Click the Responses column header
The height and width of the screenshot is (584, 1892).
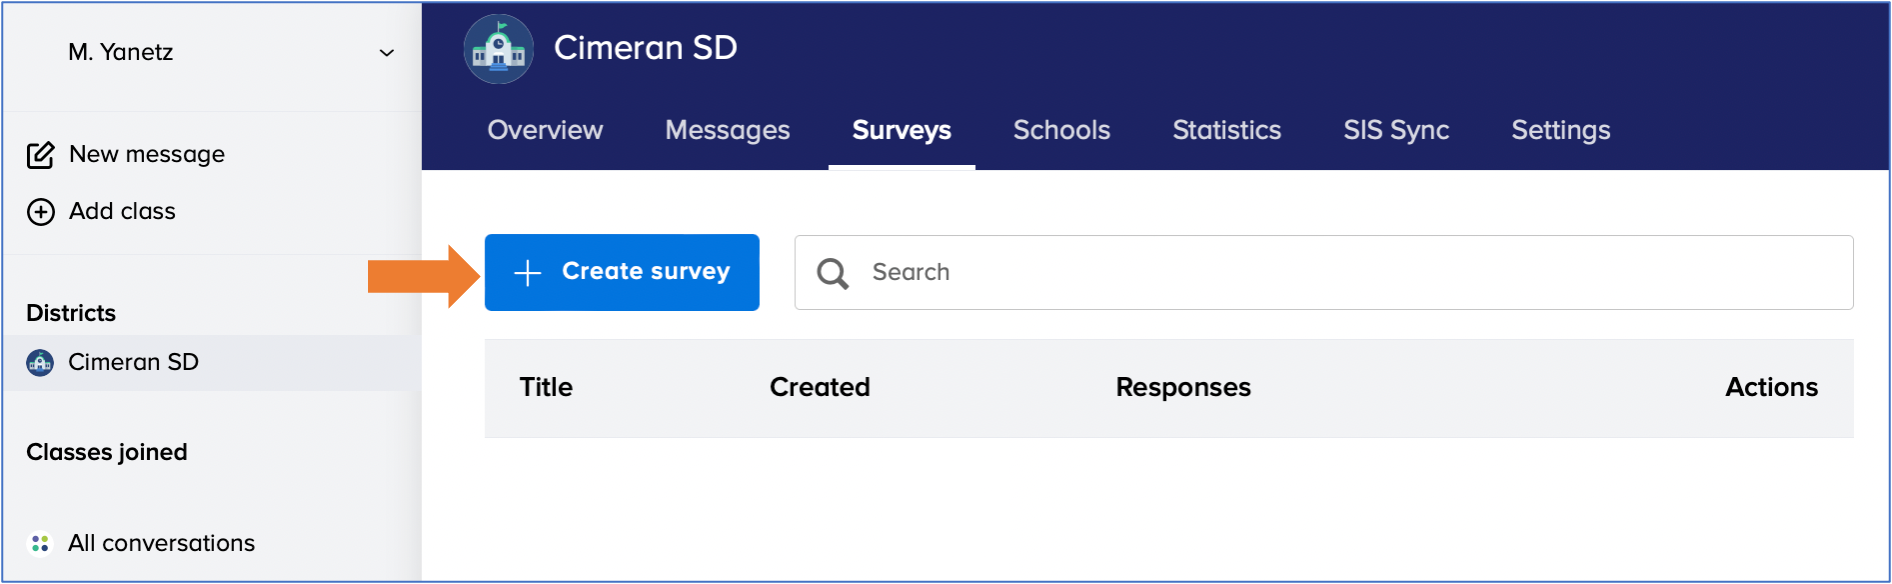(x=1183, y=387)
